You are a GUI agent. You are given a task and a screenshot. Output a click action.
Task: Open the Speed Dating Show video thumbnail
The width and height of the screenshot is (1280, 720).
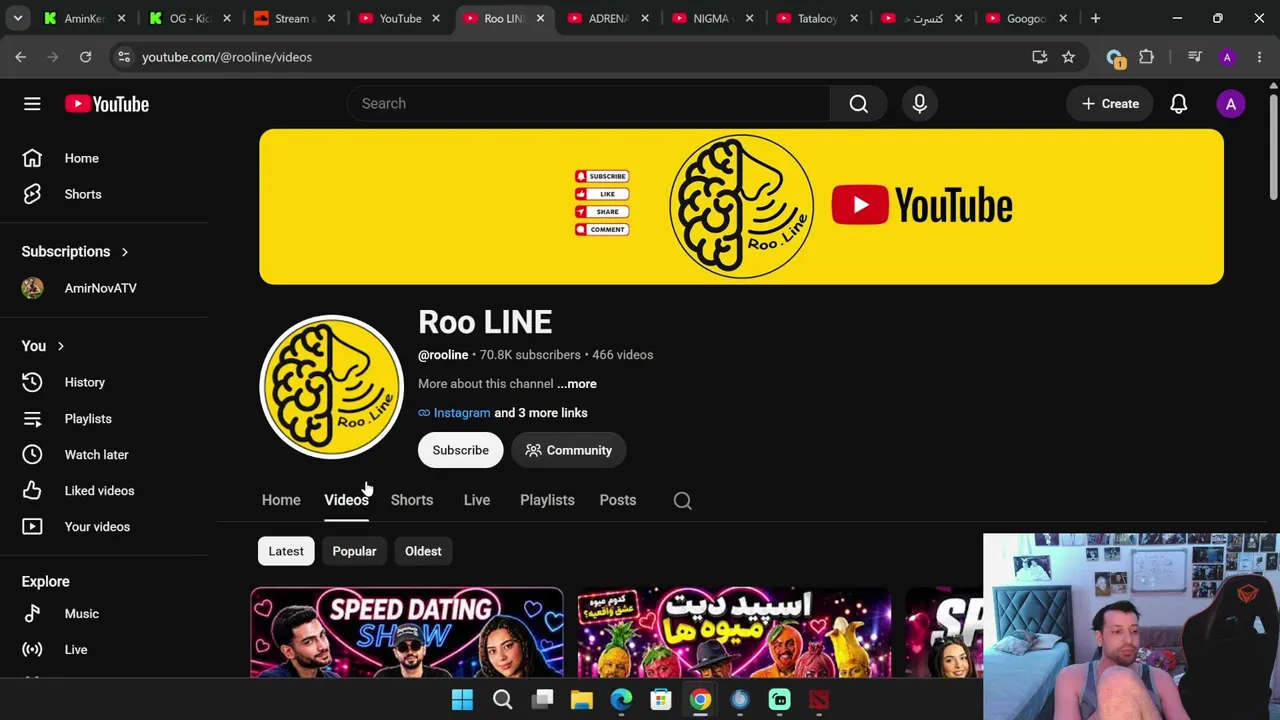click(x=407, y=633)
